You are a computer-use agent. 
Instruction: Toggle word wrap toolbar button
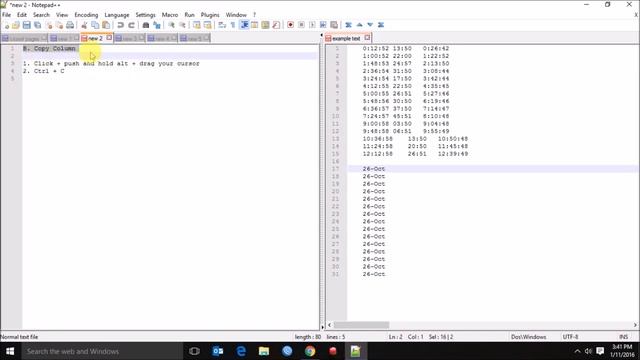(222, 25)
